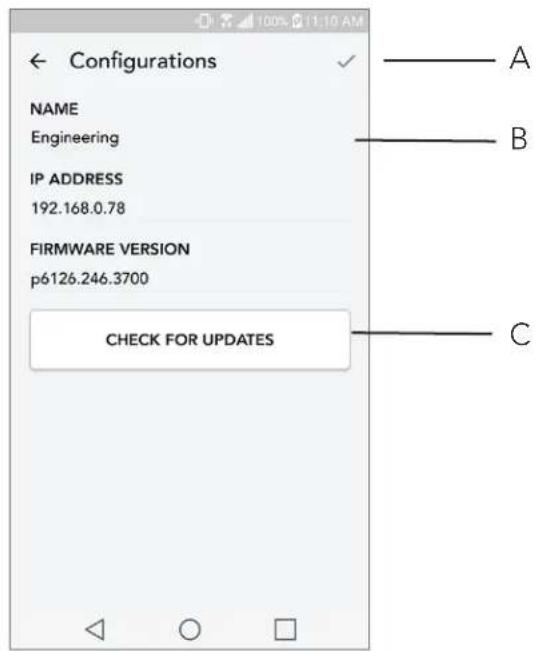Tap the Android back triangle button

coord(96,629)
